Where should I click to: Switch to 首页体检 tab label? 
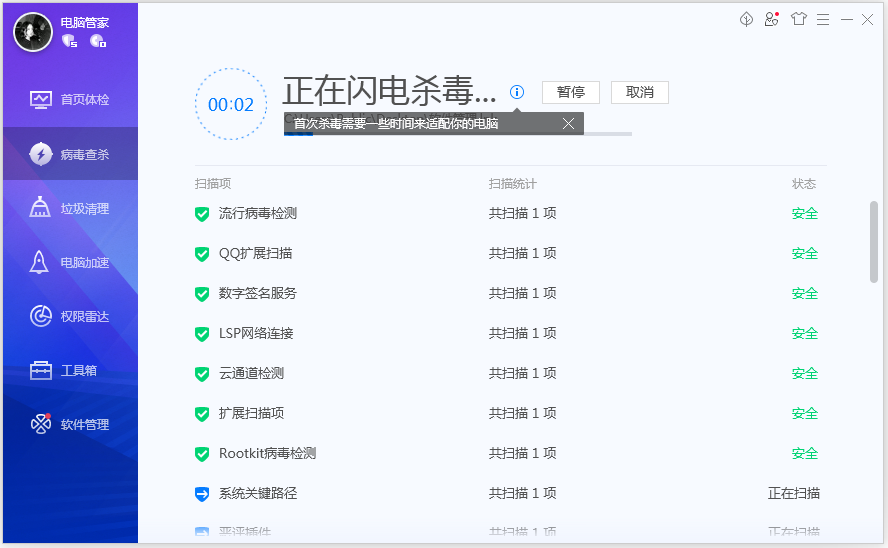click(x=85, y=100)
